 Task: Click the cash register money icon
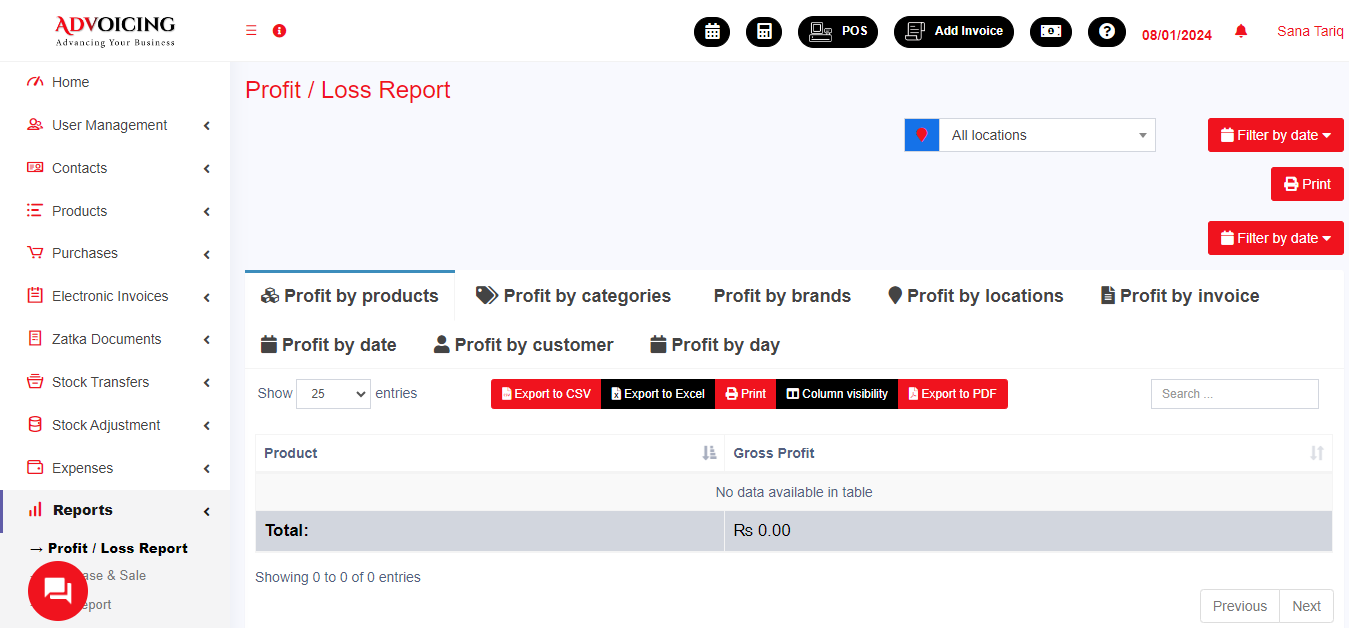click(x=1050, y=32)
